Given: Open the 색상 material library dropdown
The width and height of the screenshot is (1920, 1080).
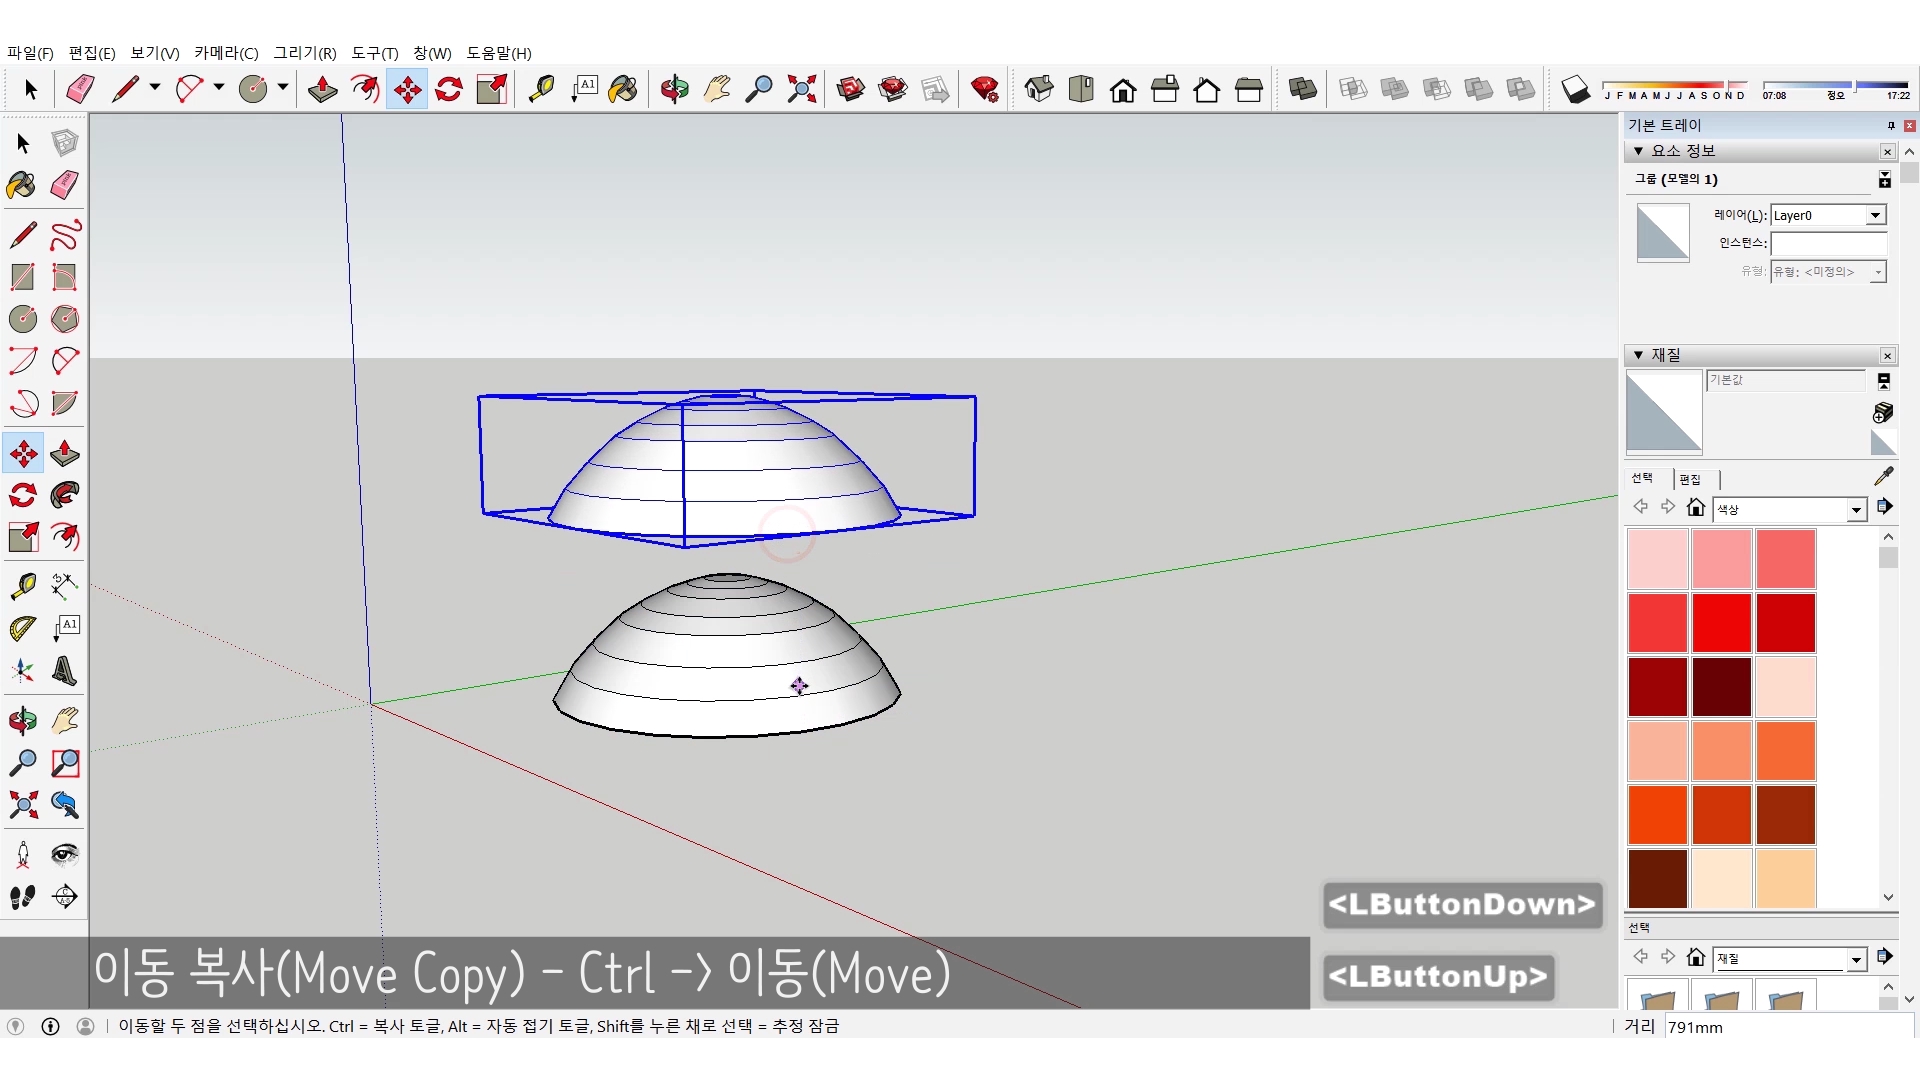Looking at the screenshot, I should 1856,510.
